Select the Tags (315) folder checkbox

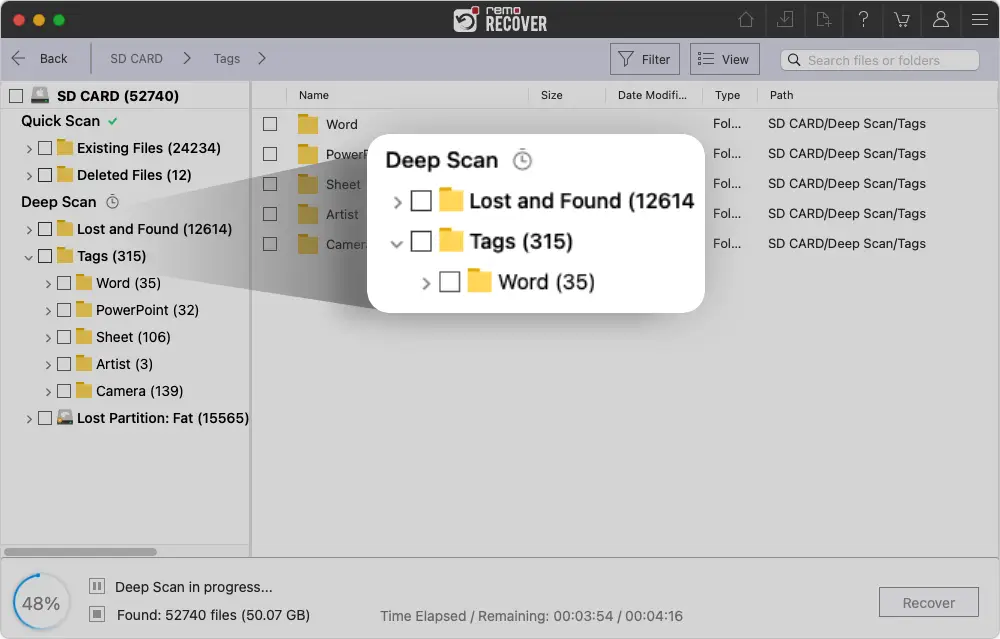(x=45, y=256)
